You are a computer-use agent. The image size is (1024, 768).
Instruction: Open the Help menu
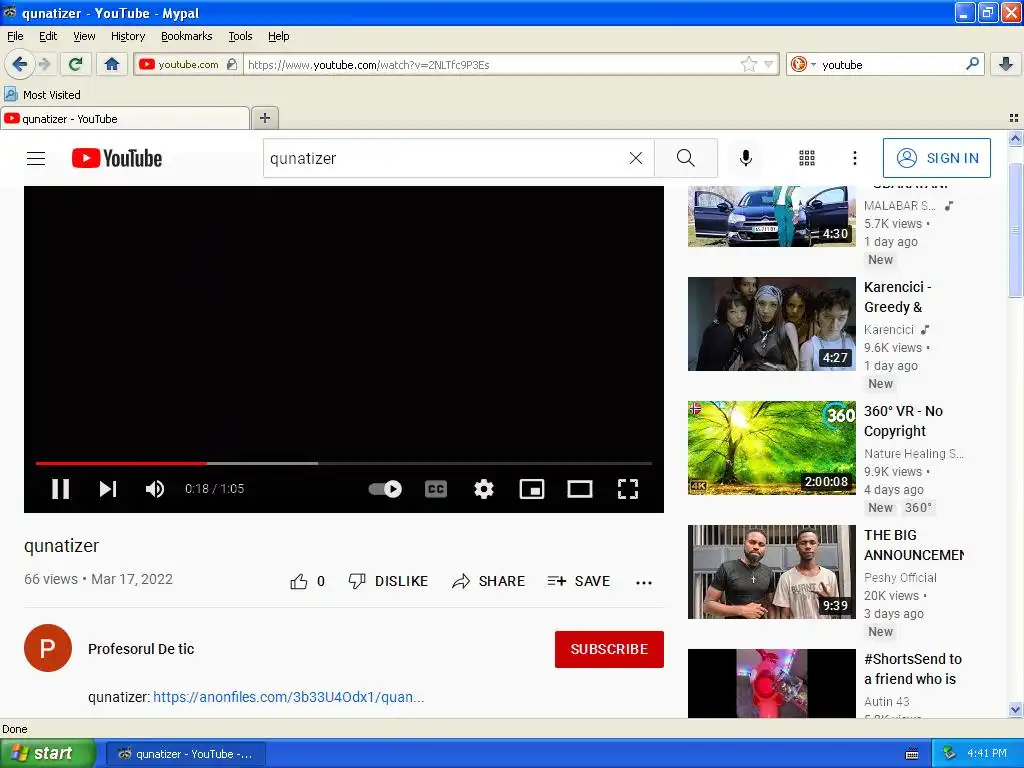(279, 36)
